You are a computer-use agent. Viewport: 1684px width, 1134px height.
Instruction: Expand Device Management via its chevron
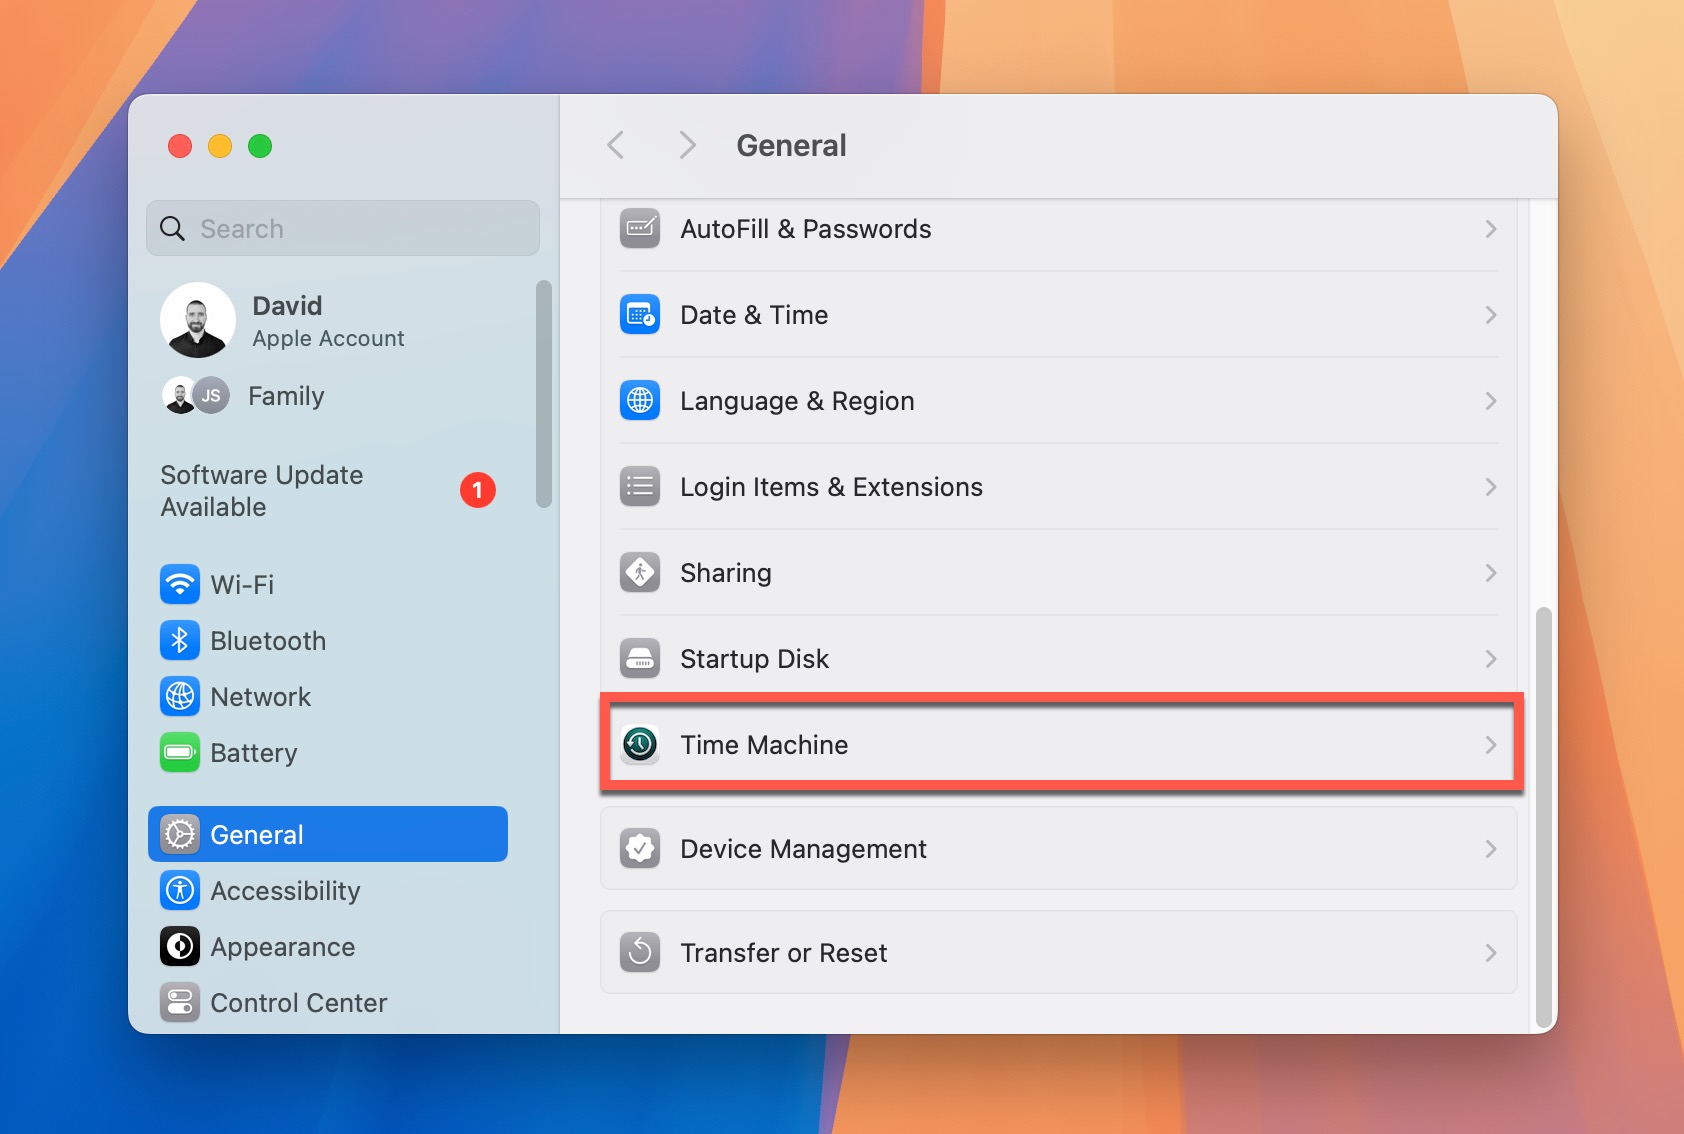click(x=1491, y=849)
